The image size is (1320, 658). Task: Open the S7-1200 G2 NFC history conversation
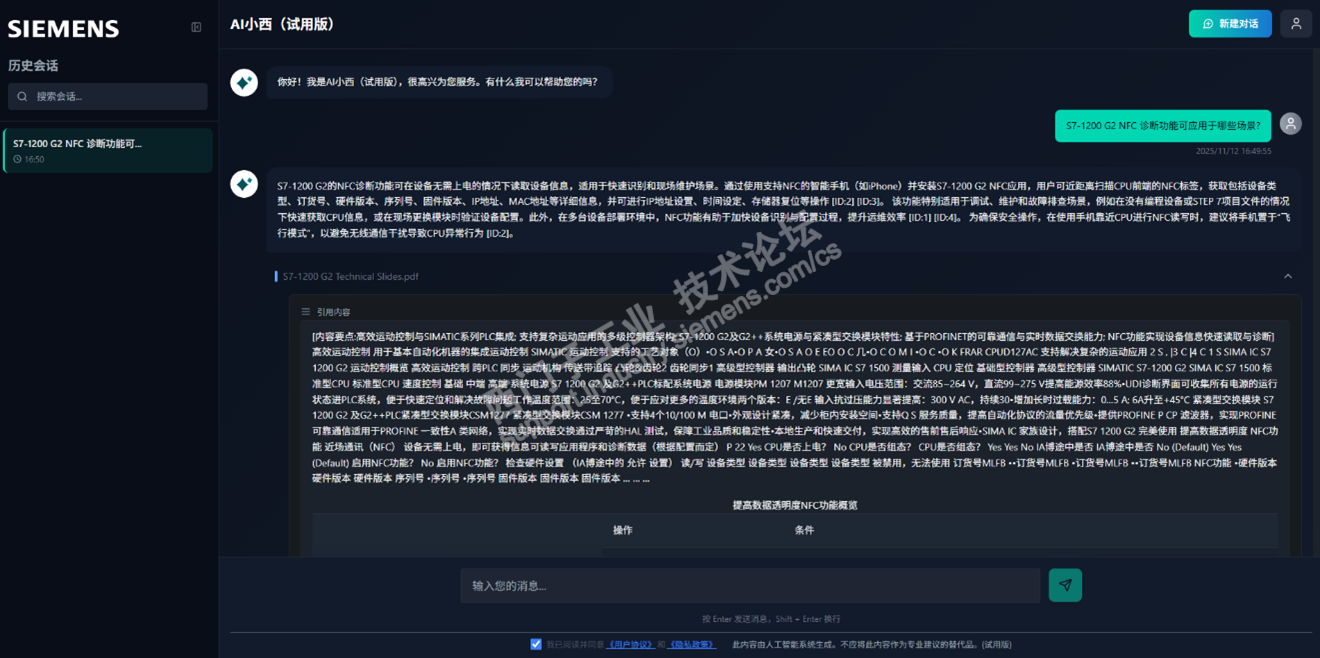coord(108,150)
